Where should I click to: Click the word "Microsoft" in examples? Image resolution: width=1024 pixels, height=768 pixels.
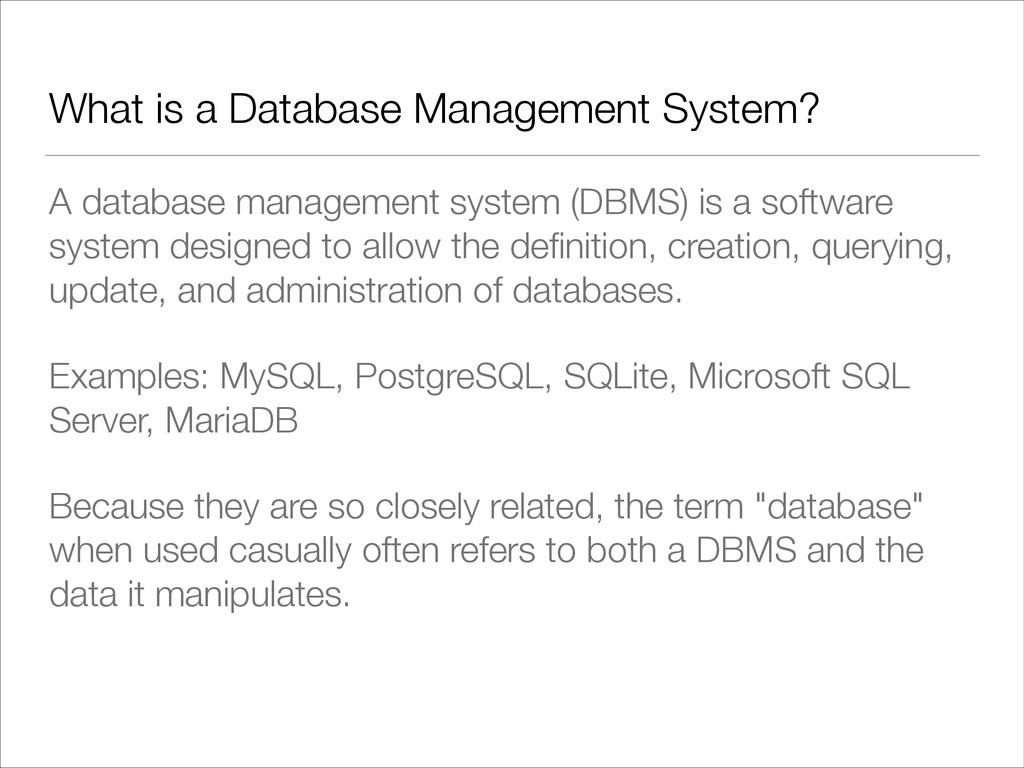[759, 377]
